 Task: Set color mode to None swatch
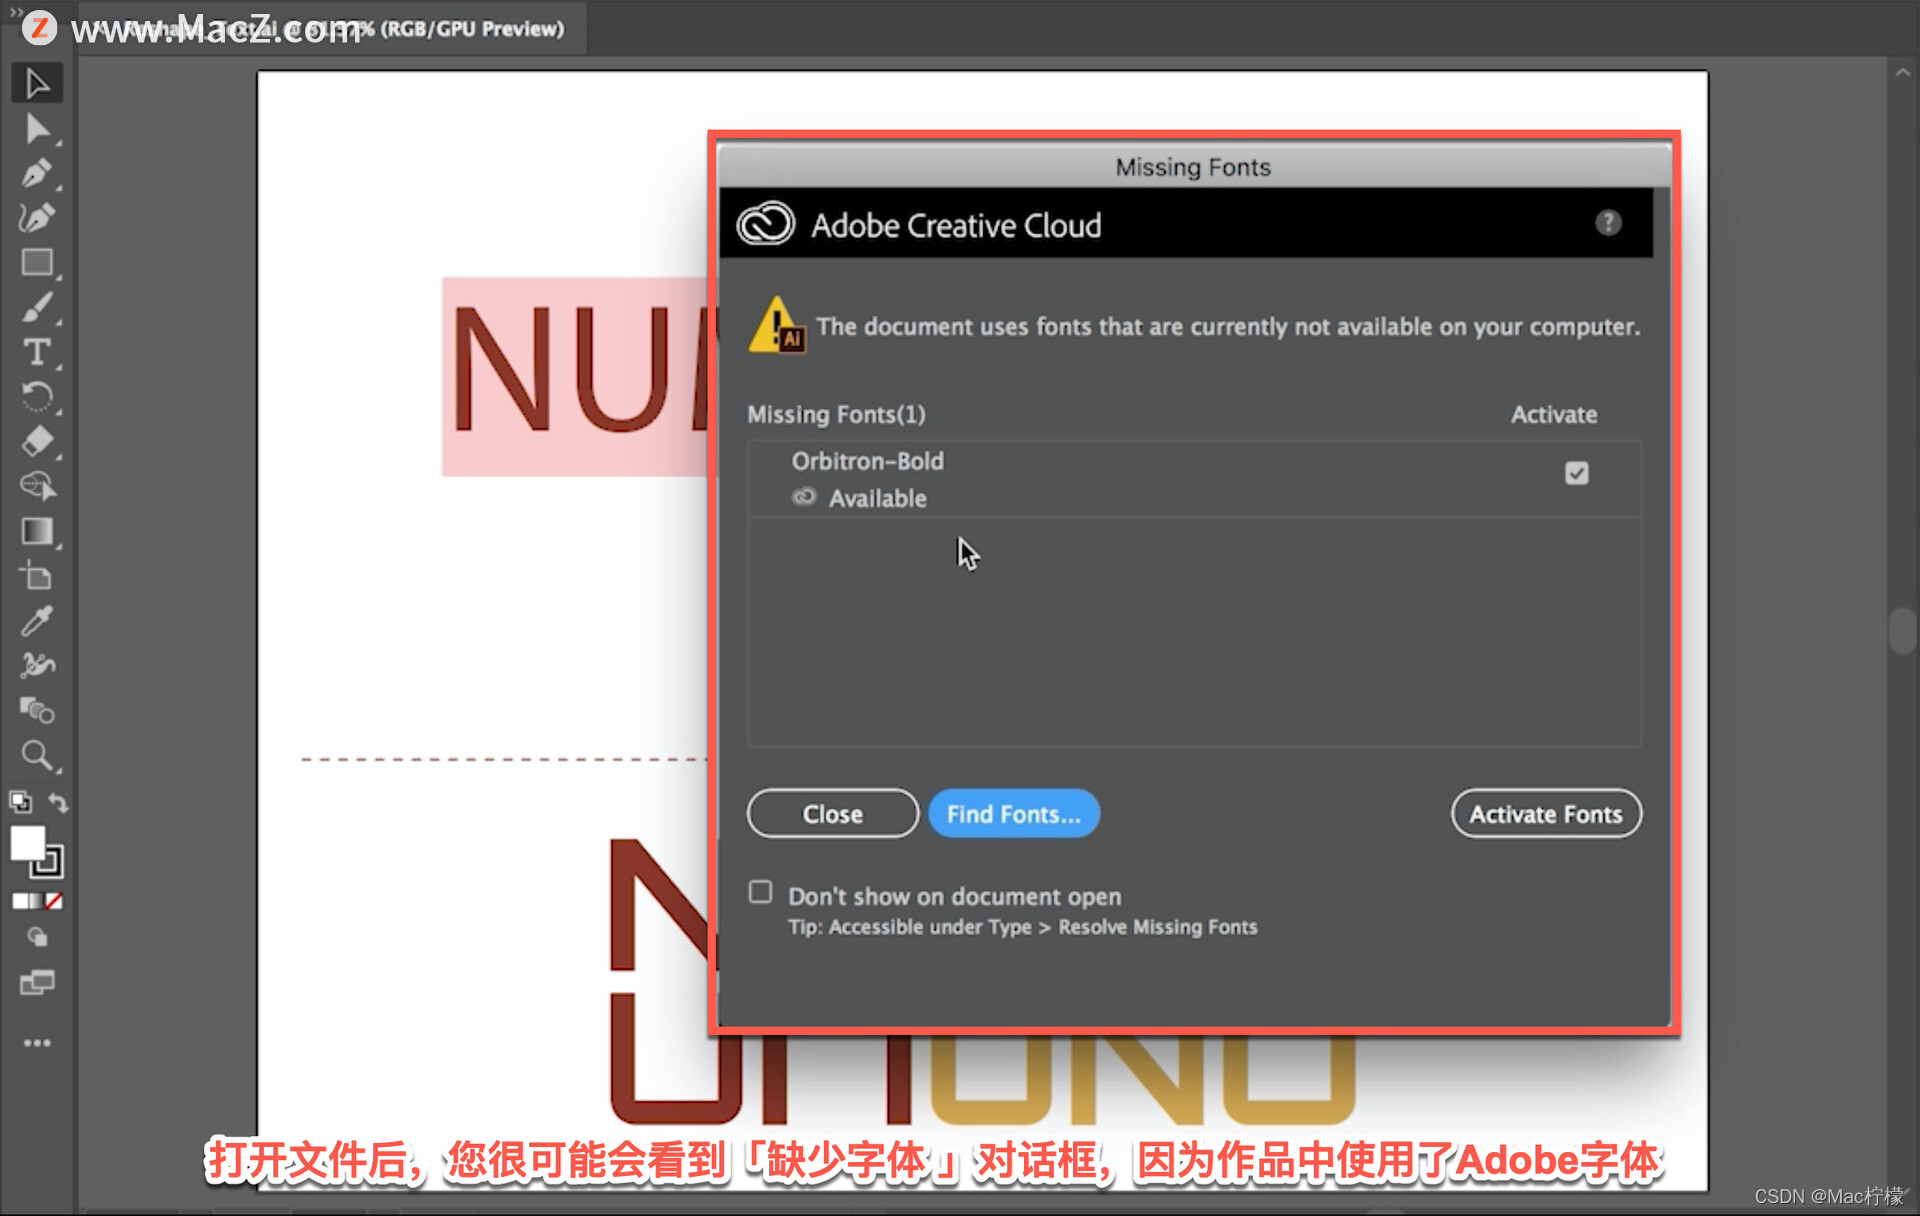tap(55, 901)
